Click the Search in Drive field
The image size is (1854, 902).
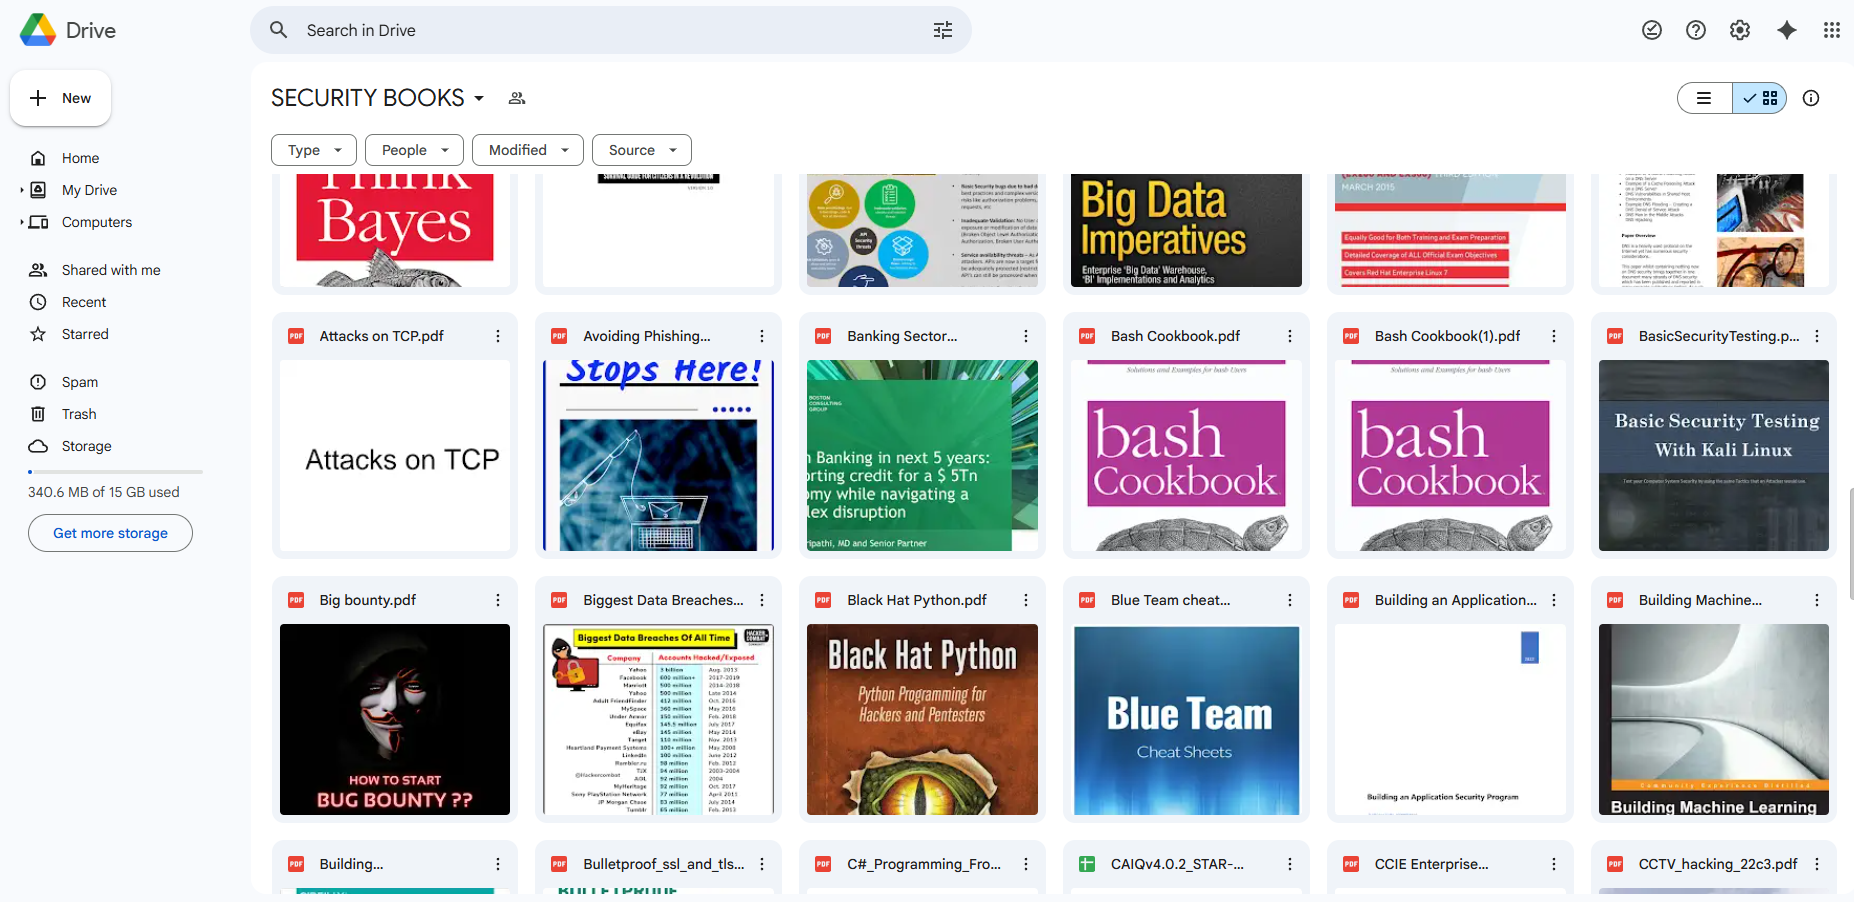(611, 30)
